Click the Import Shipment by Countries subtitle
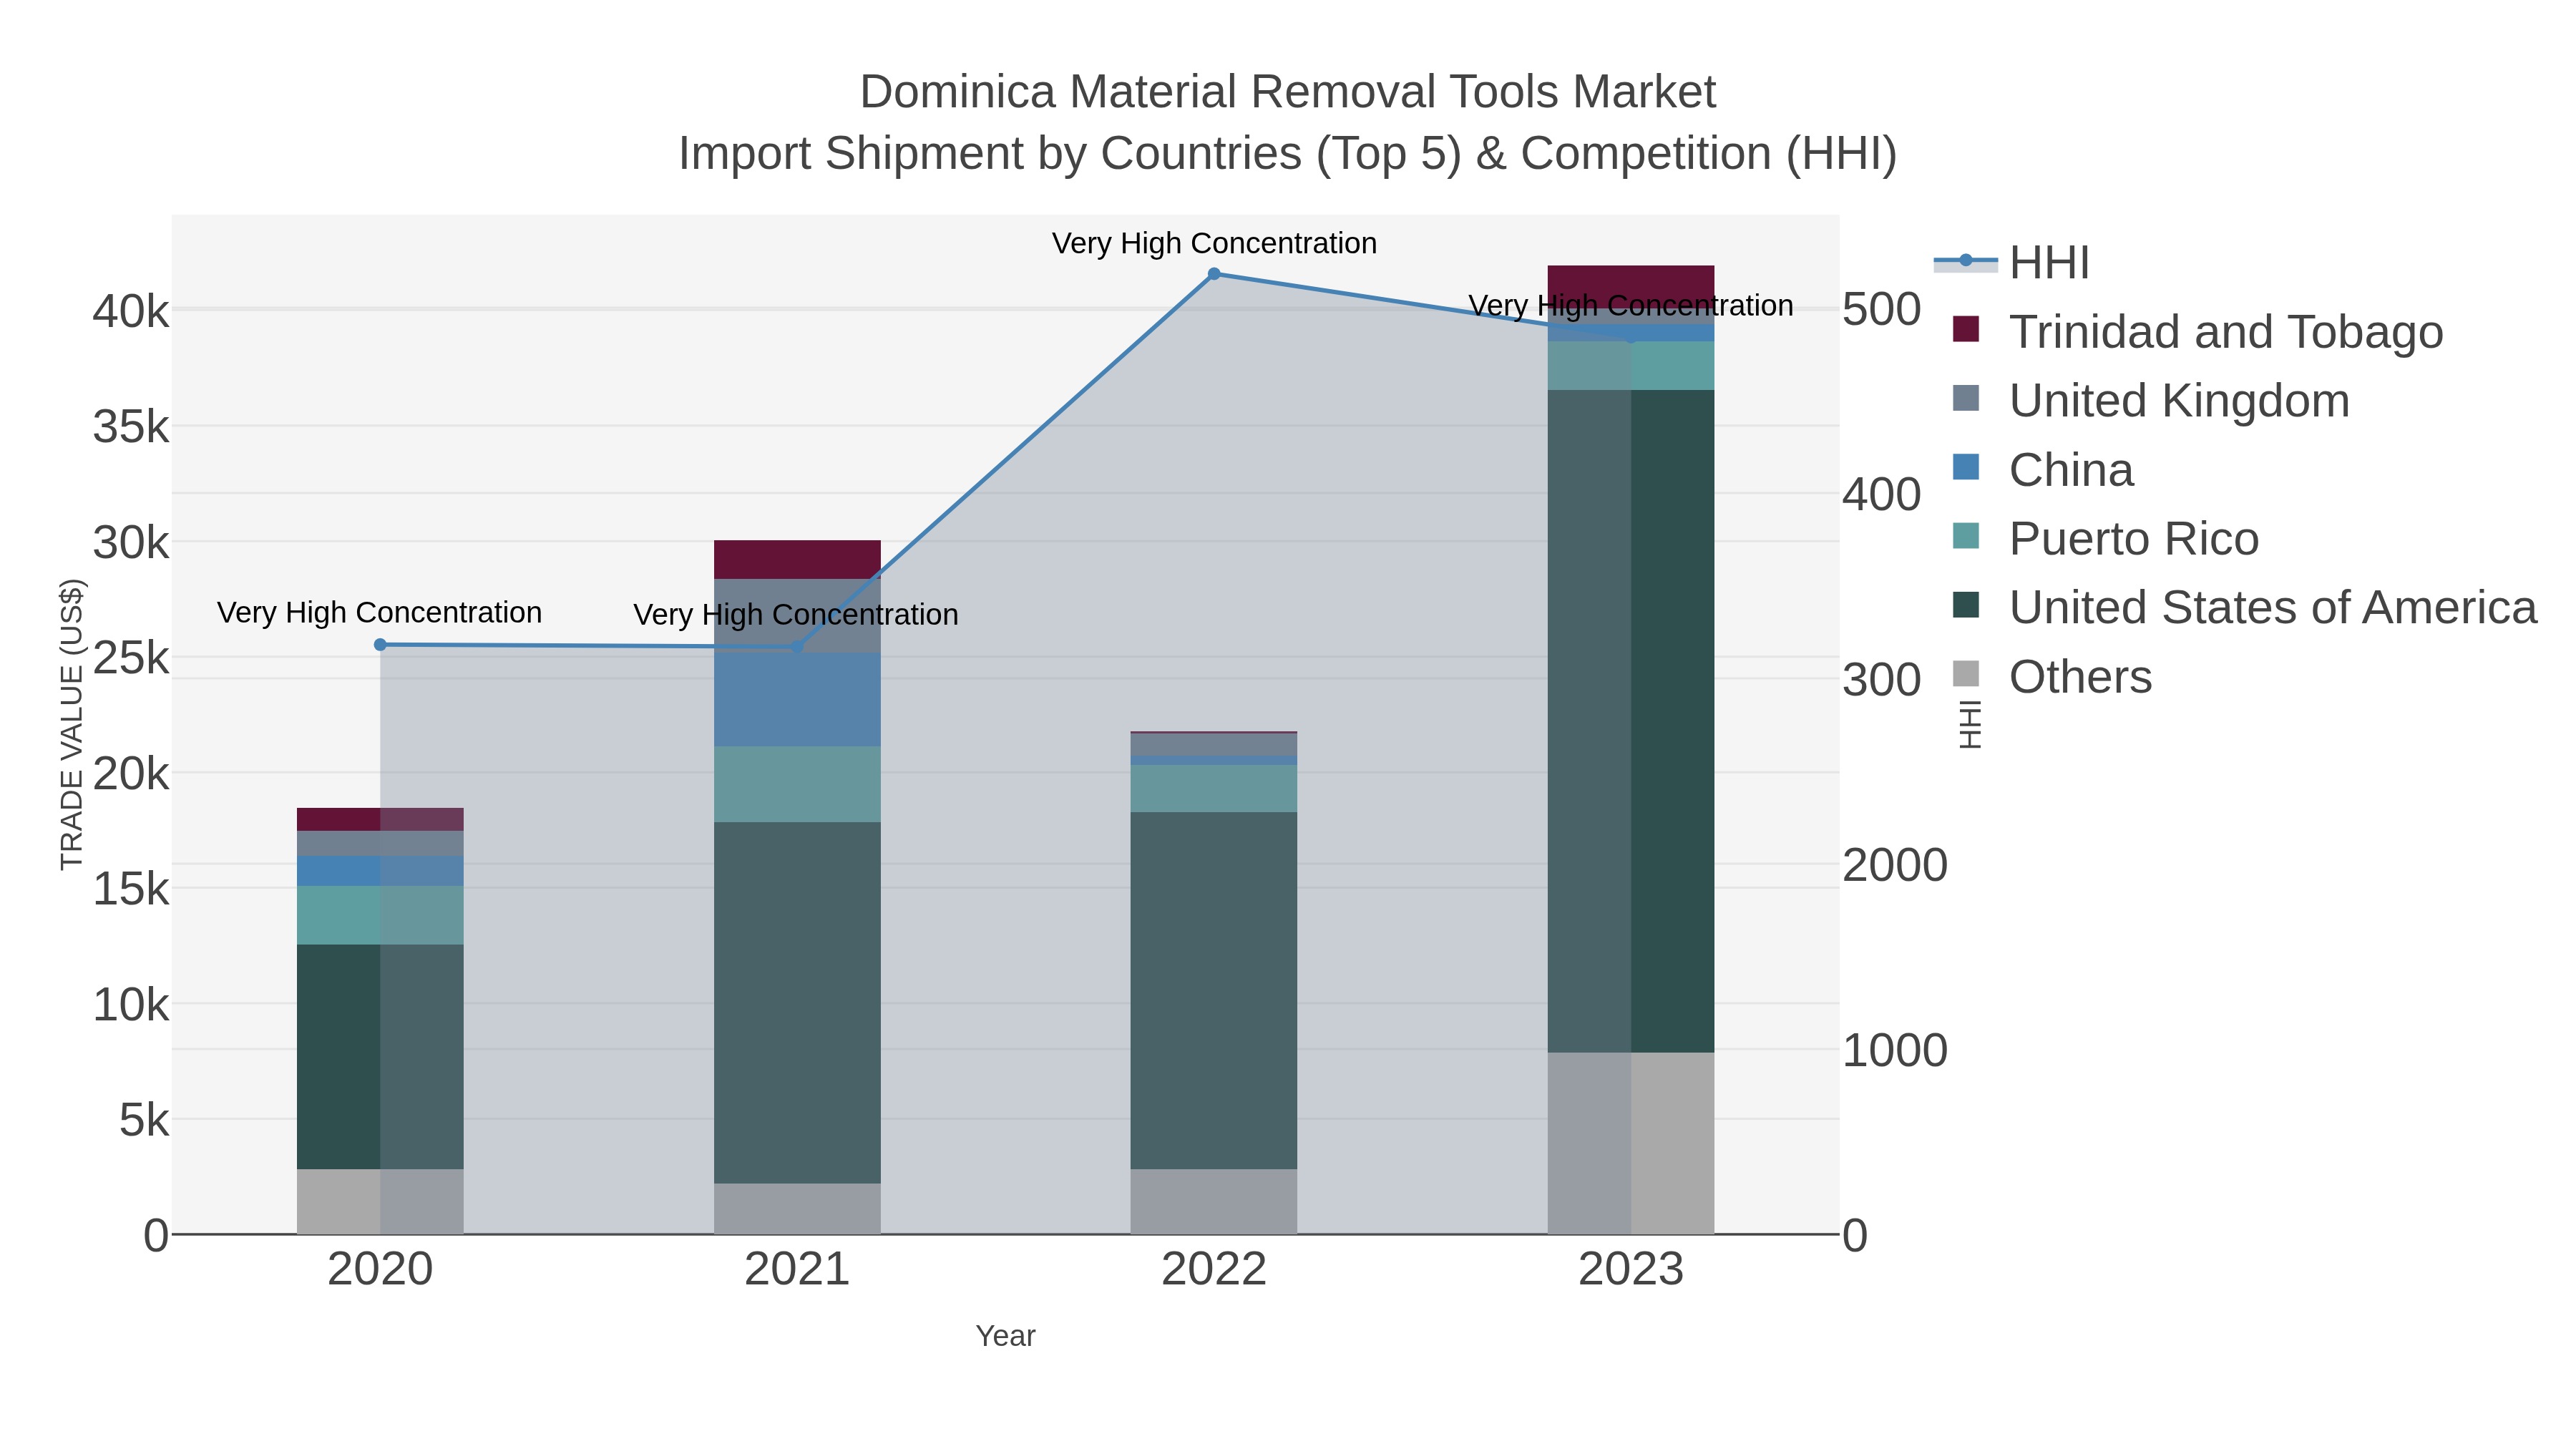 point(1288,154)
